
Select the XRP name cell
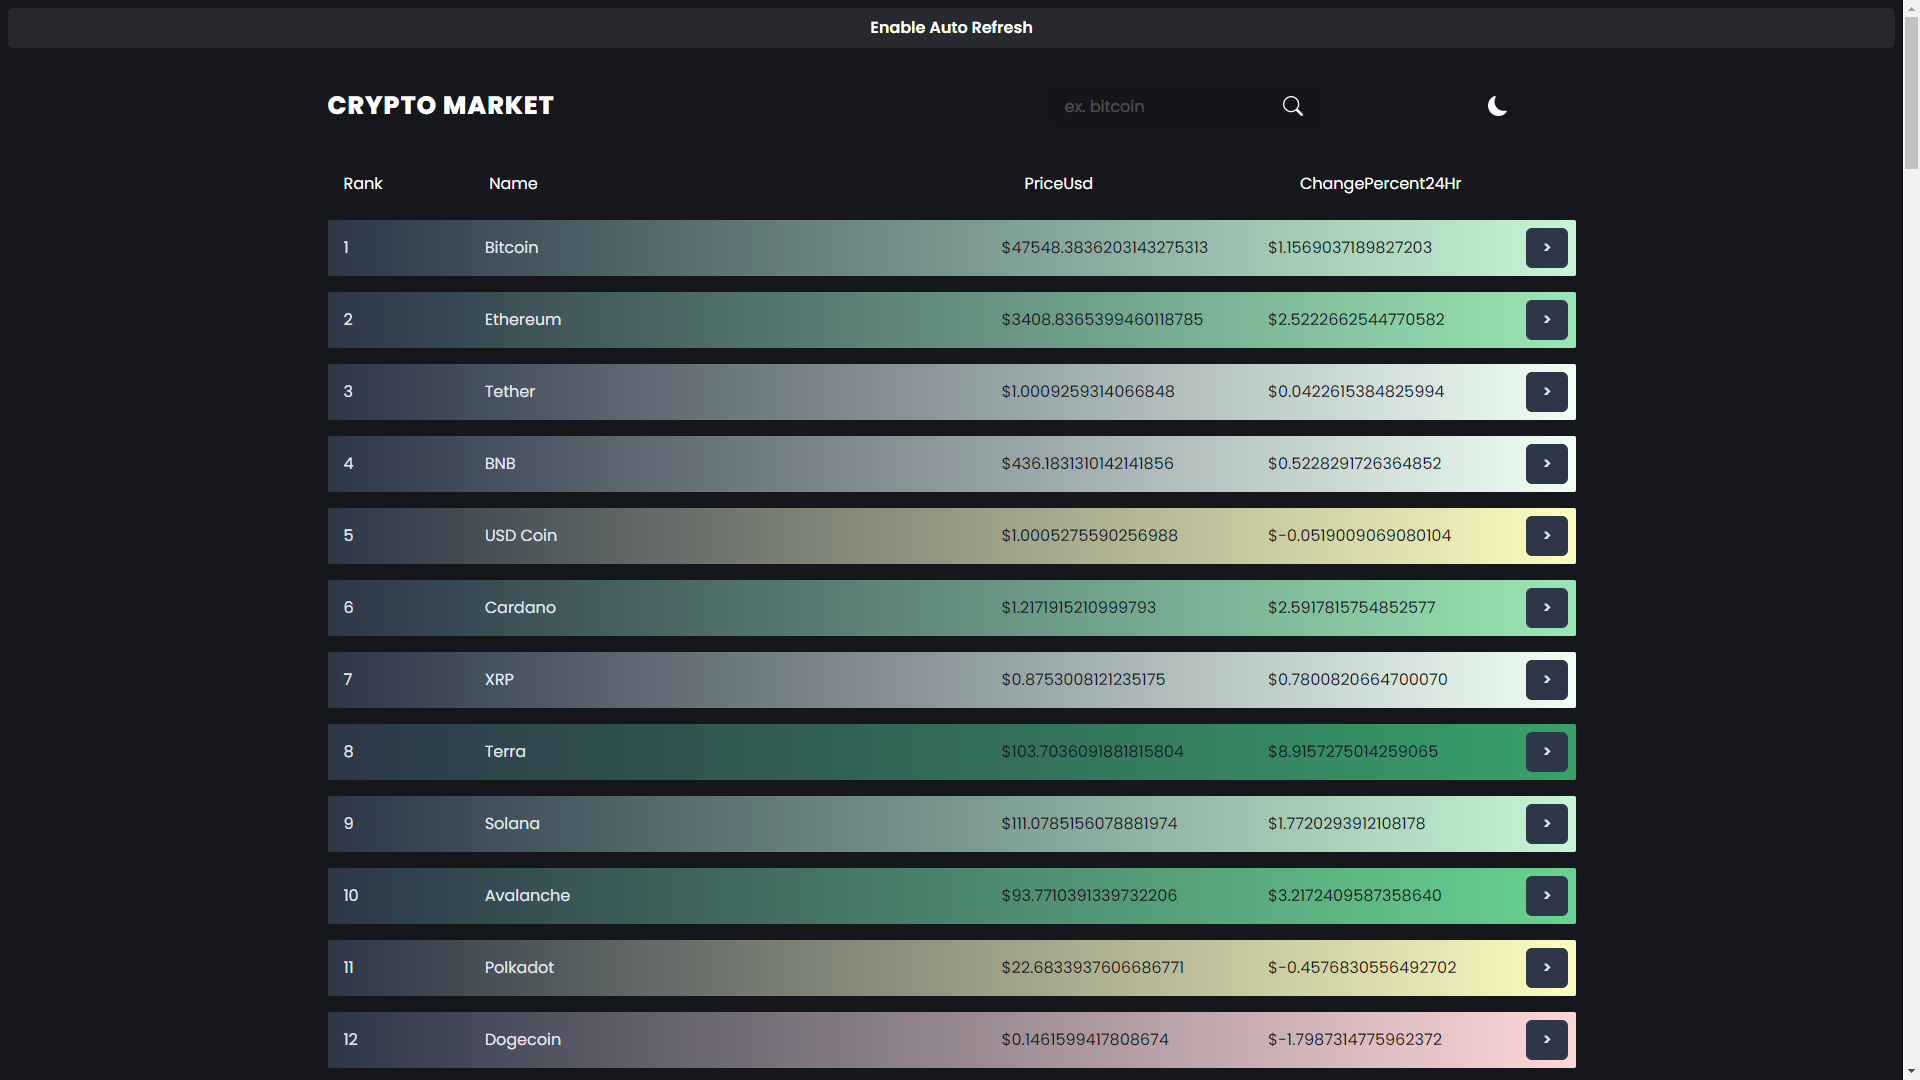click(499, 680)
